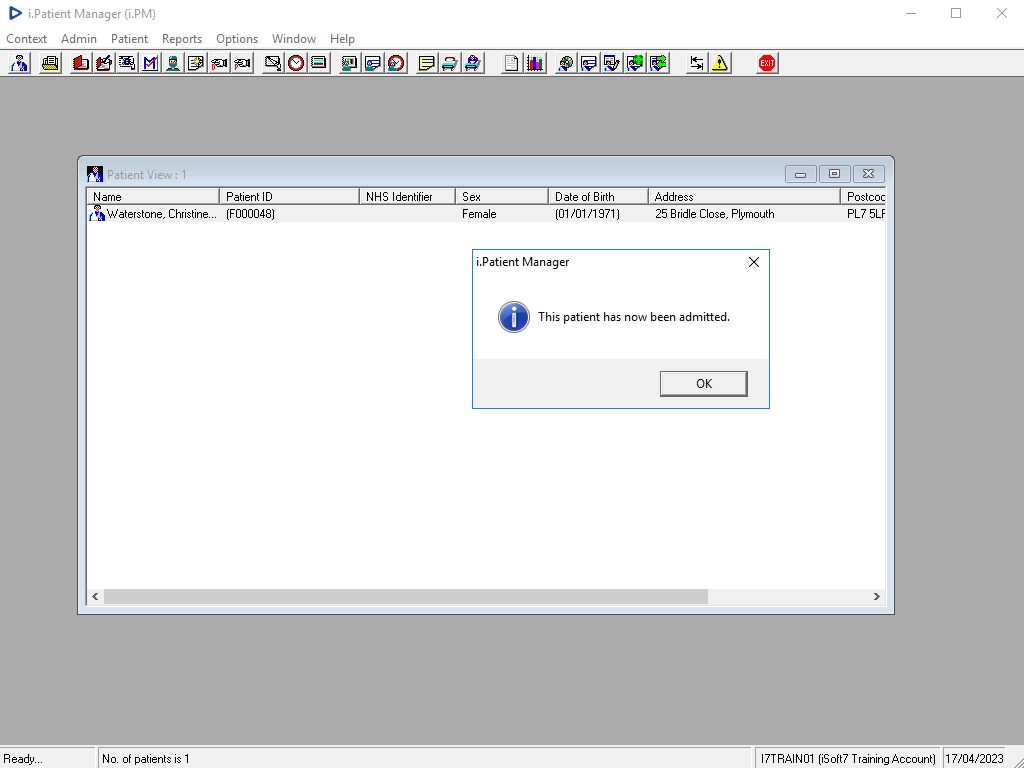The height and width of the screenshot is (768, 1024).
Task: Maximize the i.Patient Manager main window
Action: [956, 13]
